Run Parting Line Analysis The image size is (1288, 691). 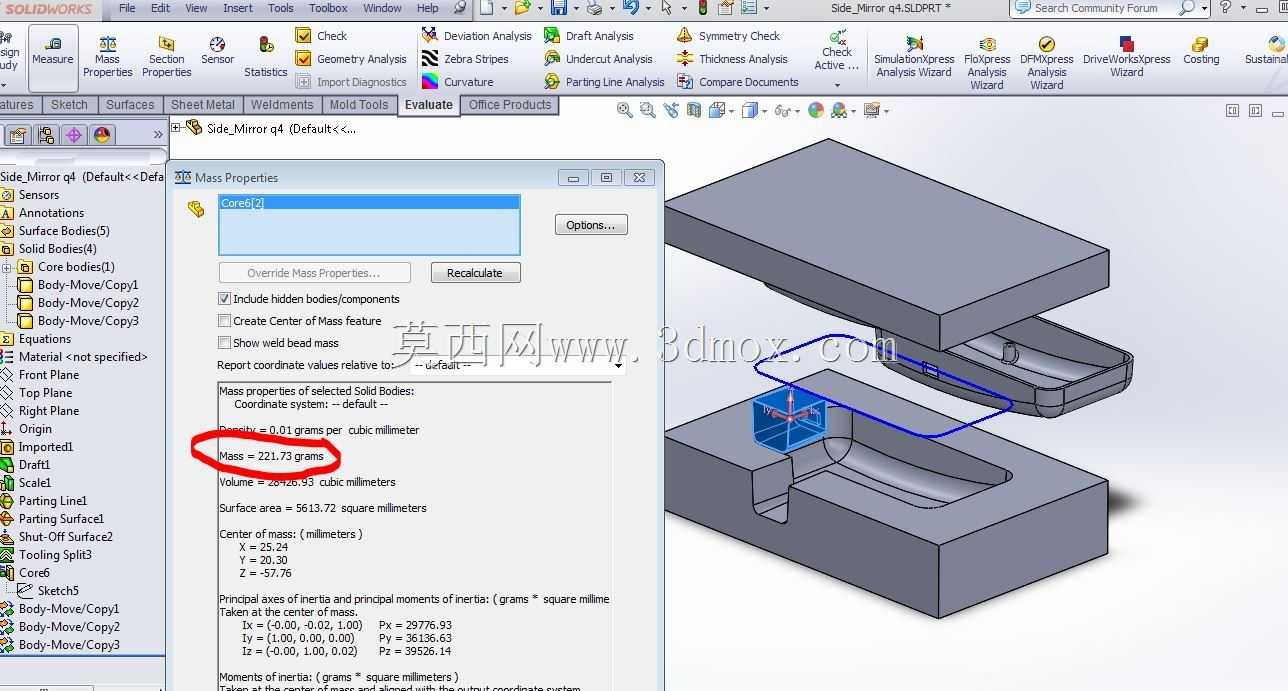[604, 82]
